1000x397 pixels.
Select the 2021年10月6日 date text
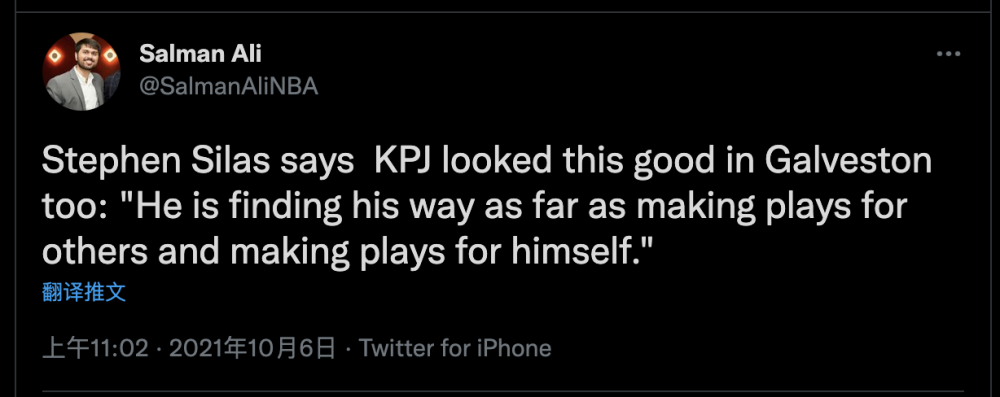[253, 348]
